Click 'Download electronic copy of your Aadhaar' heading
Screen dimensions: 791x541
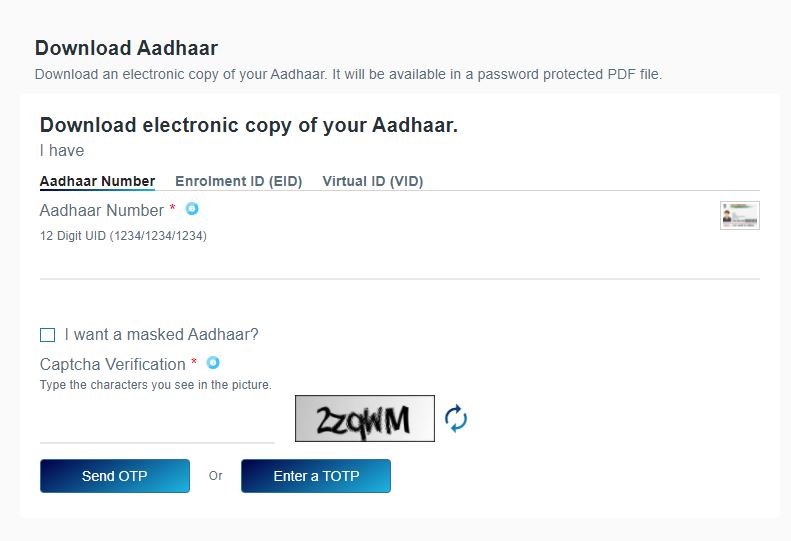pyautogui.click(x=249, y=125)
